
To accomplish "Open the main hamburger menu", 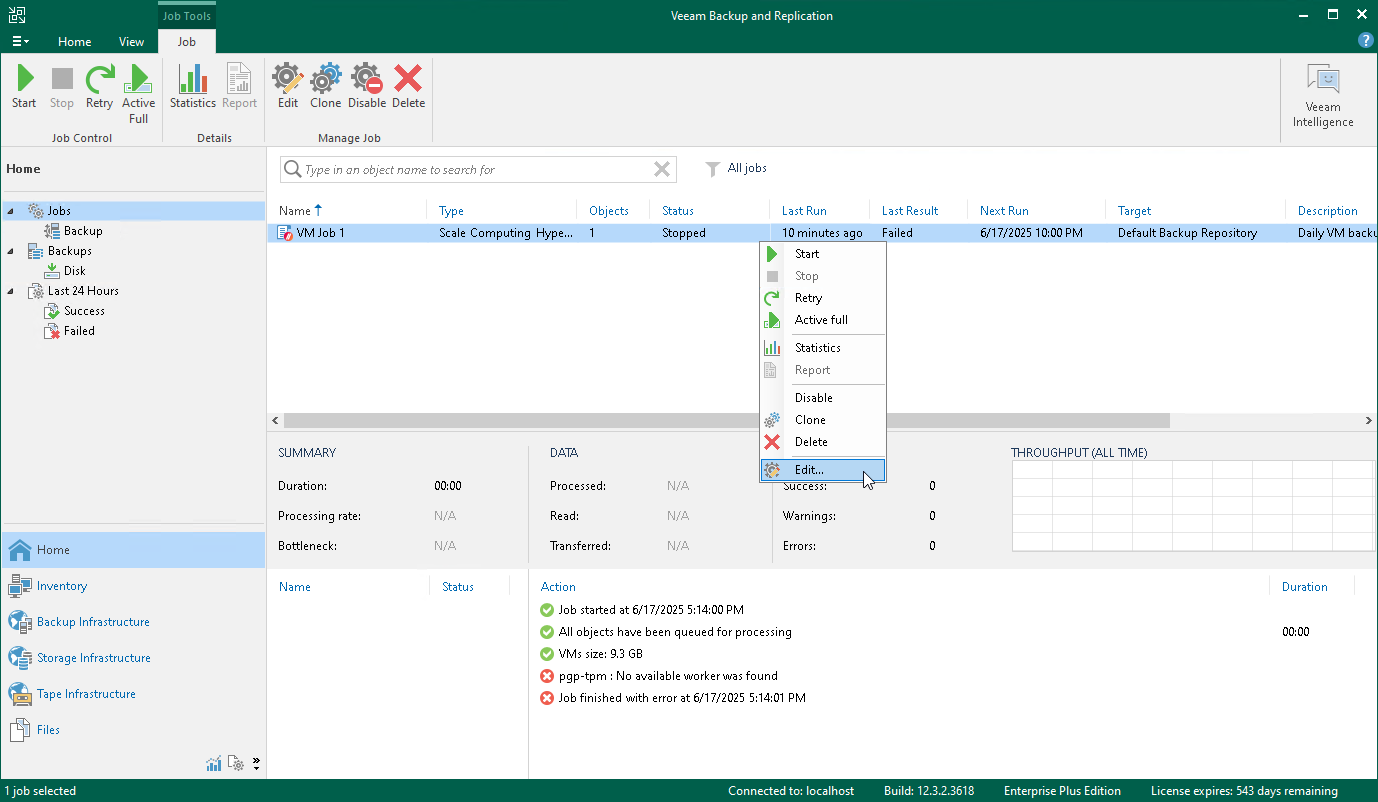I will pyautogui.click(x=20, y=42).
